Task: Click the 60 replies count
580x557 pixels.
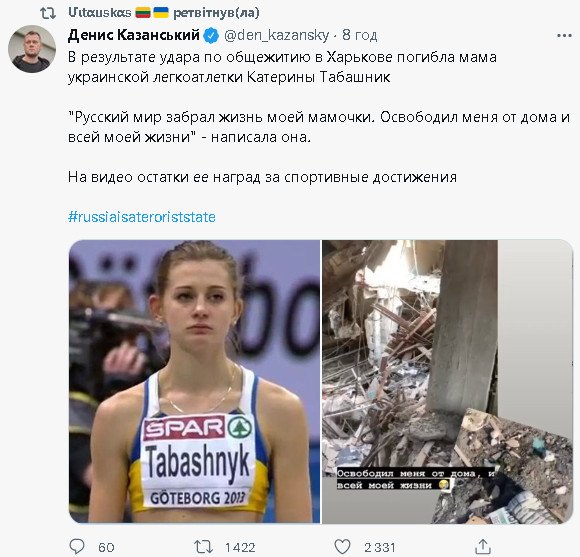Action: [x=106, y=547]
